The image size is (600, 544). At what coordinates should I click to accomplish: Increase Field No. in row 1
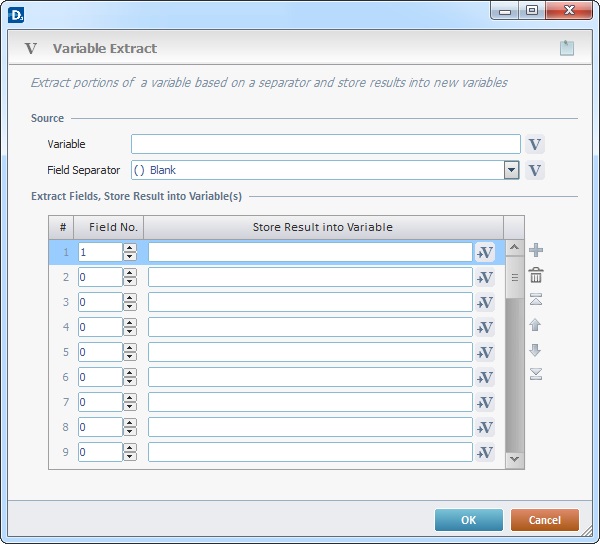(x=130, y=248)
